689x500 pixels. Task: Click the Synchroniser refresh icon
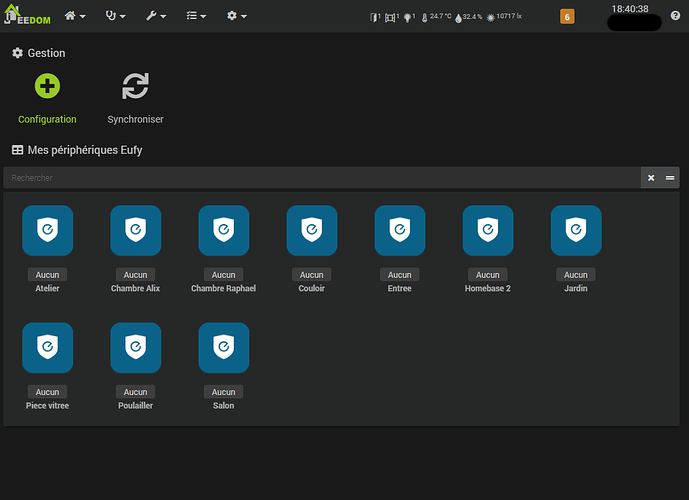point(135,86)
